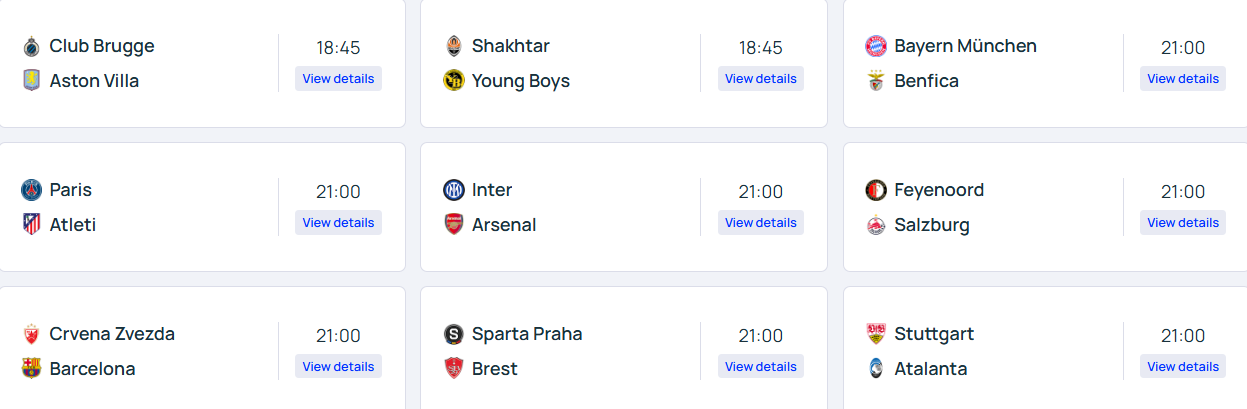Click the Bayern München club logo
1247x409 pixels.
876,46
